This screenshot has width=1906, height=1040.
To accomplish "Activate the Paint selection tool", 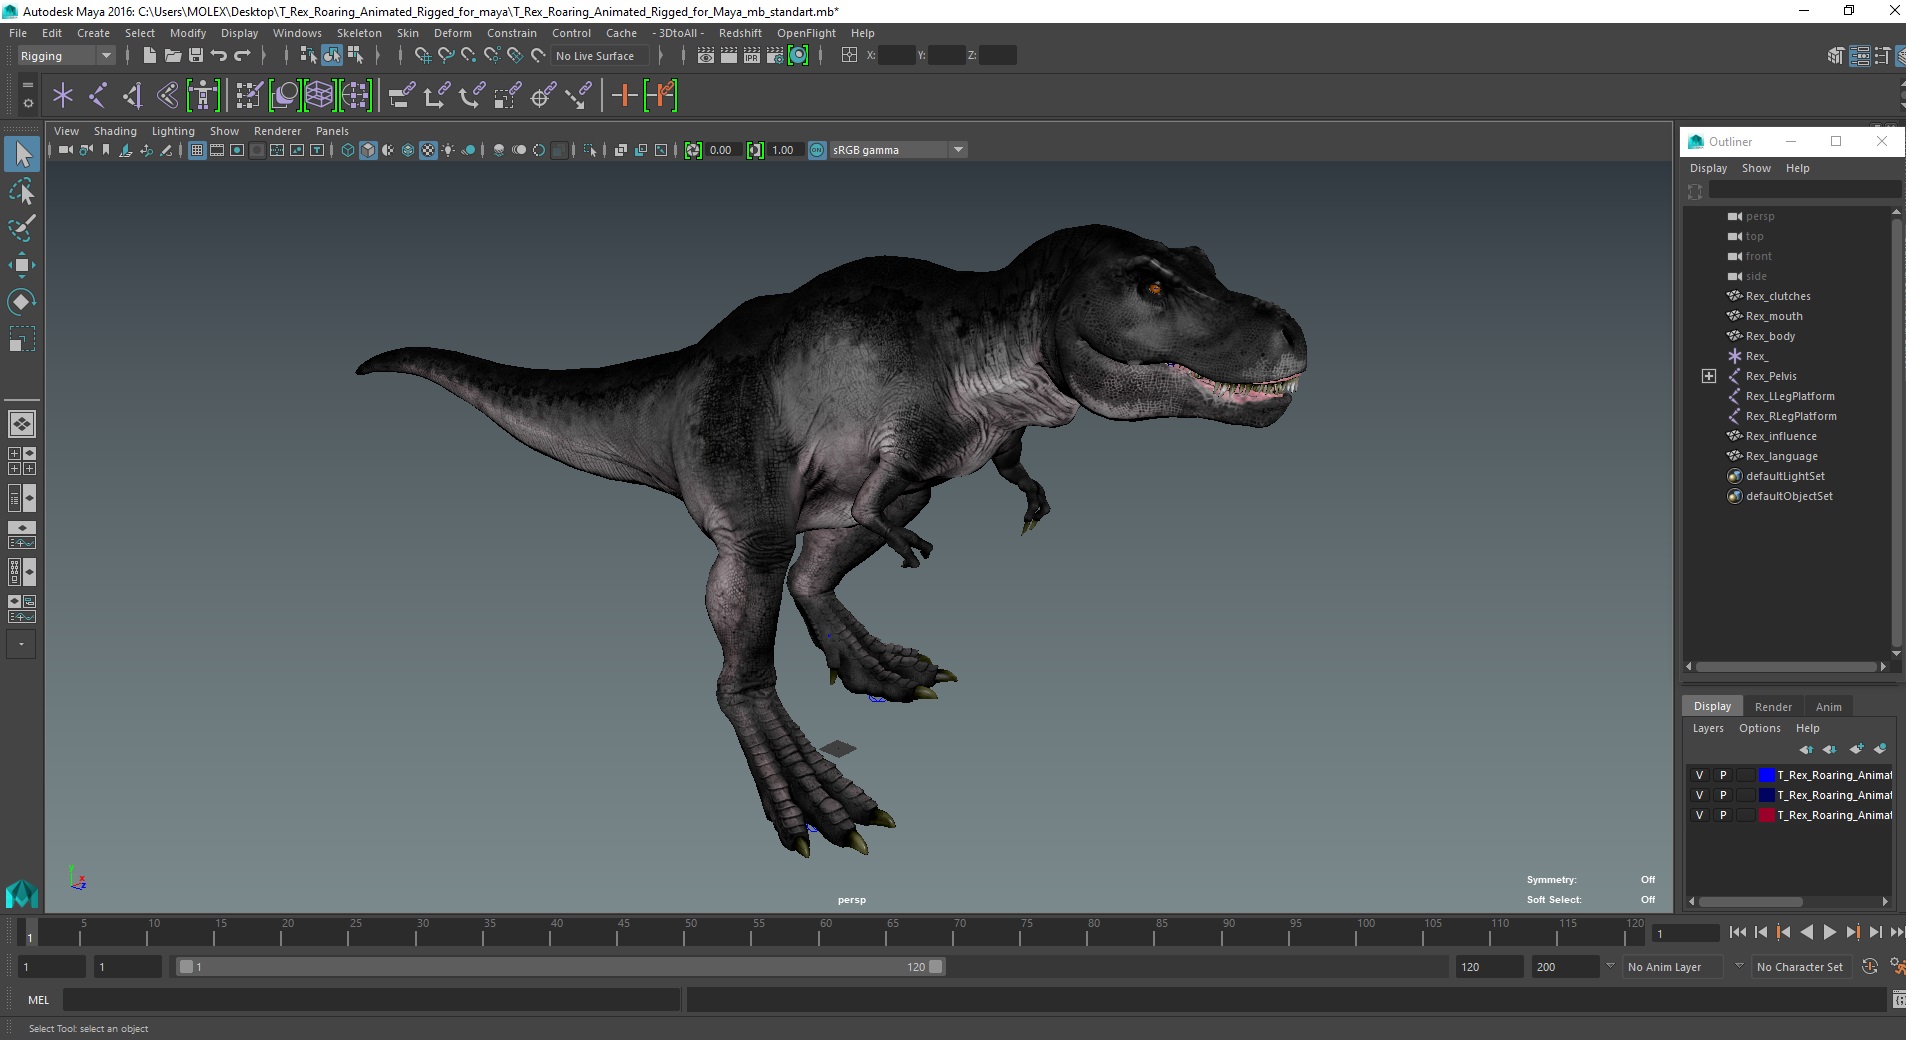I will (x=22, y=228).
